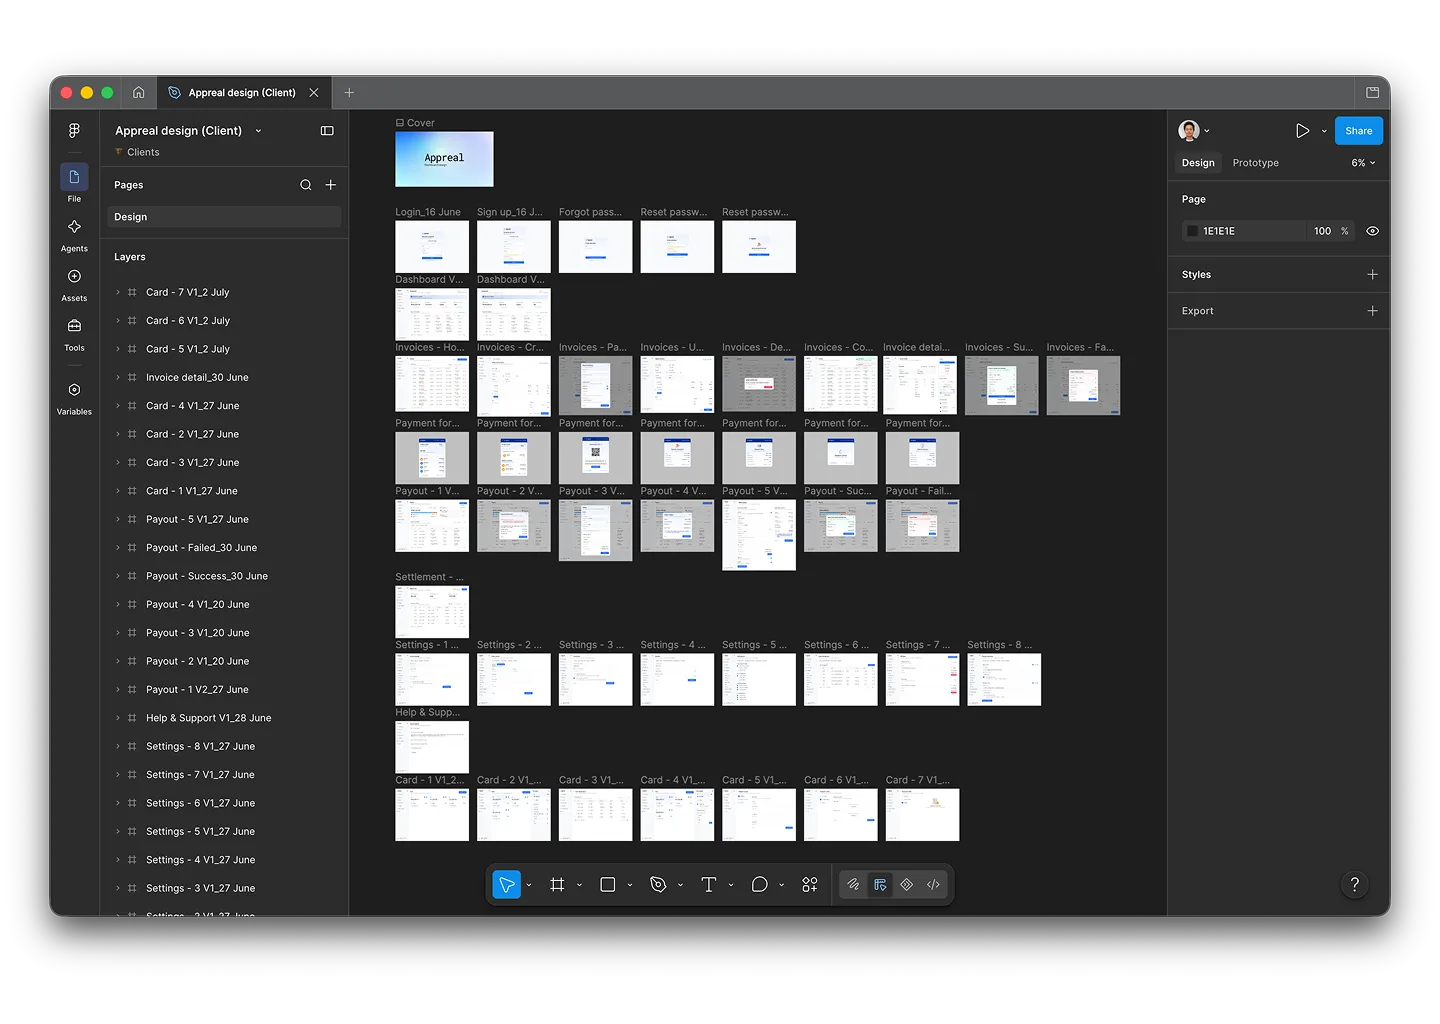Open the 6% zoom dropdown
Image resolution: width=1440 pixels, height=1024 pixels.
[x=1364, y=163]
